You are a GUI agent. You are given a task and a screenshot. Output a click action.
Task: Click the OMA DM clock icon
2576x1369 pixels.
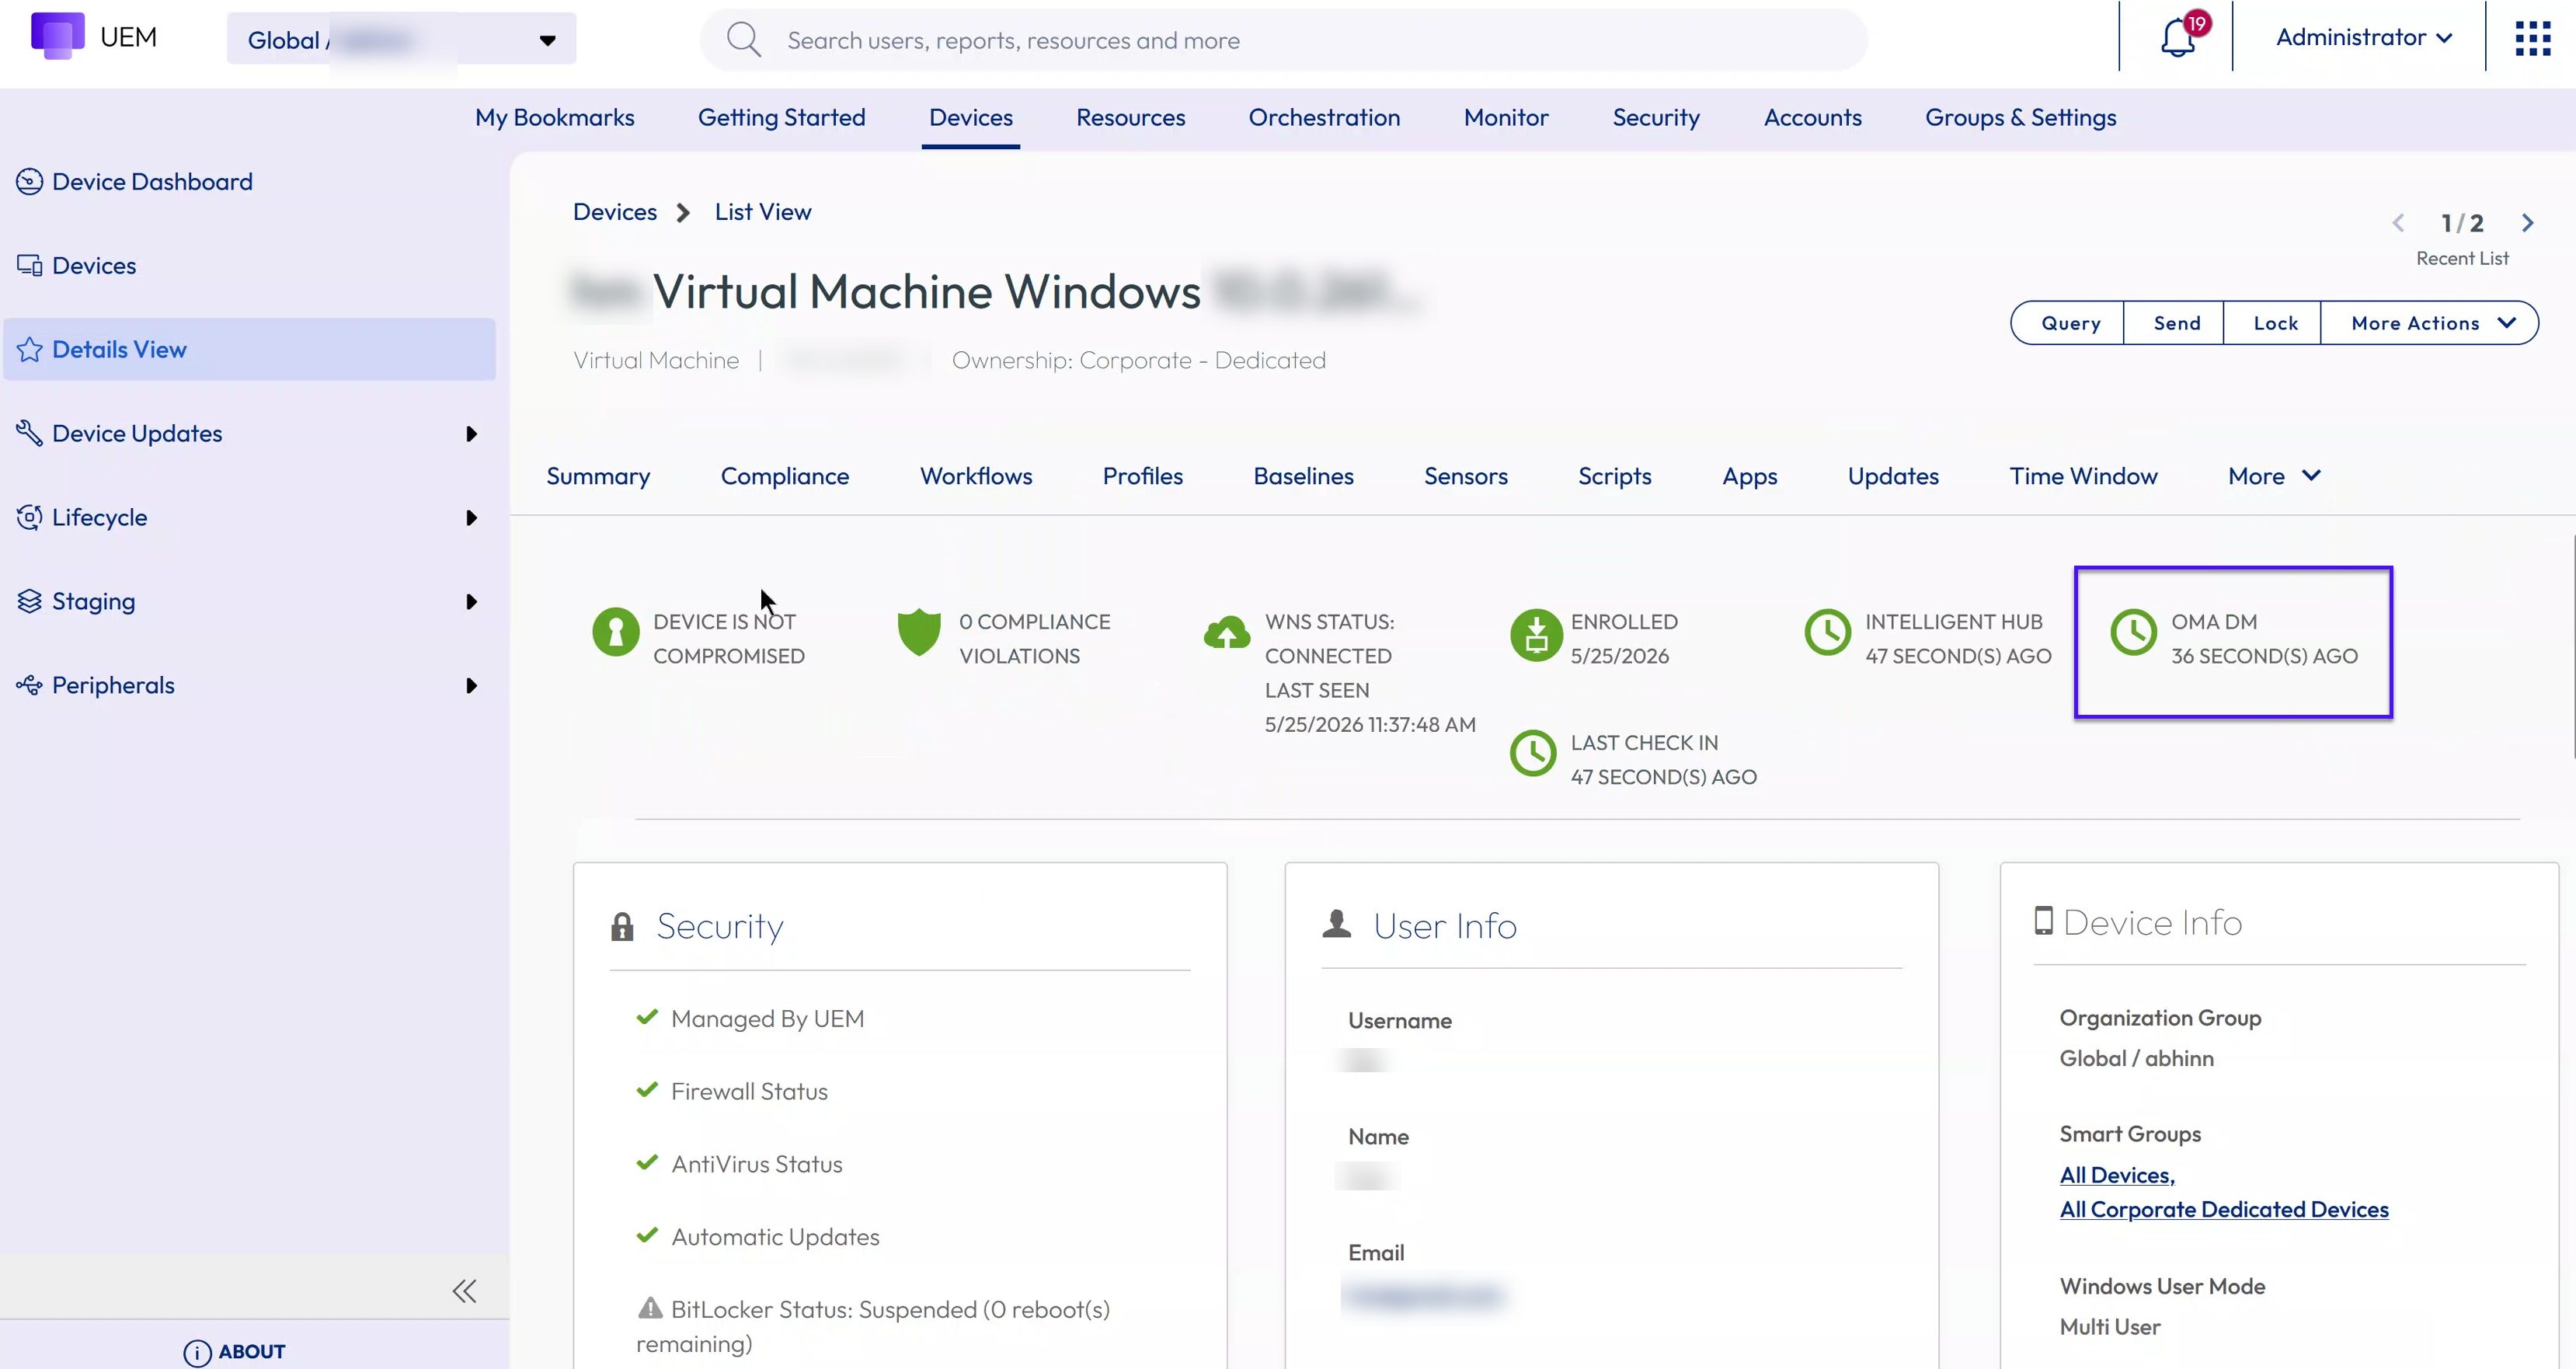(x=2133, y=633)
